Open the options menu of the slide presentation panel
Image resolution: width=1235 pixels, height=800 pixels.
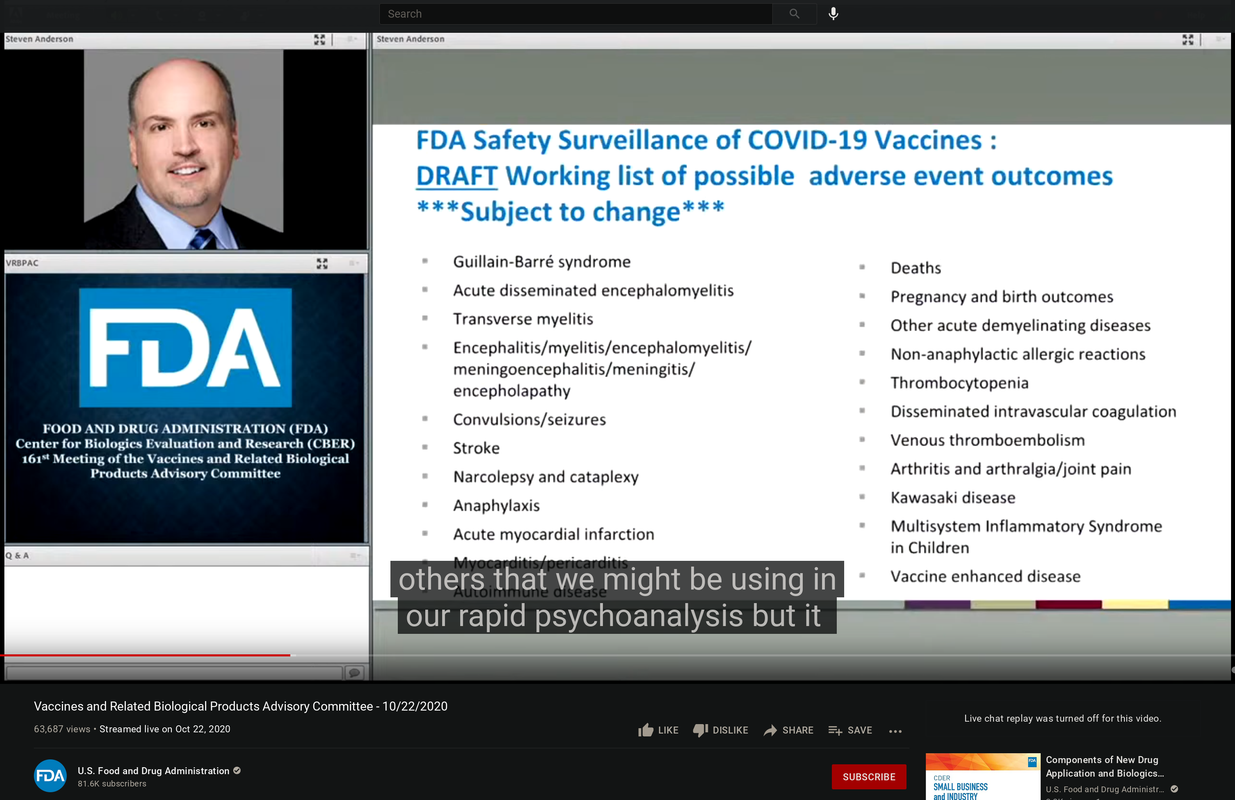click(1220, 39)
